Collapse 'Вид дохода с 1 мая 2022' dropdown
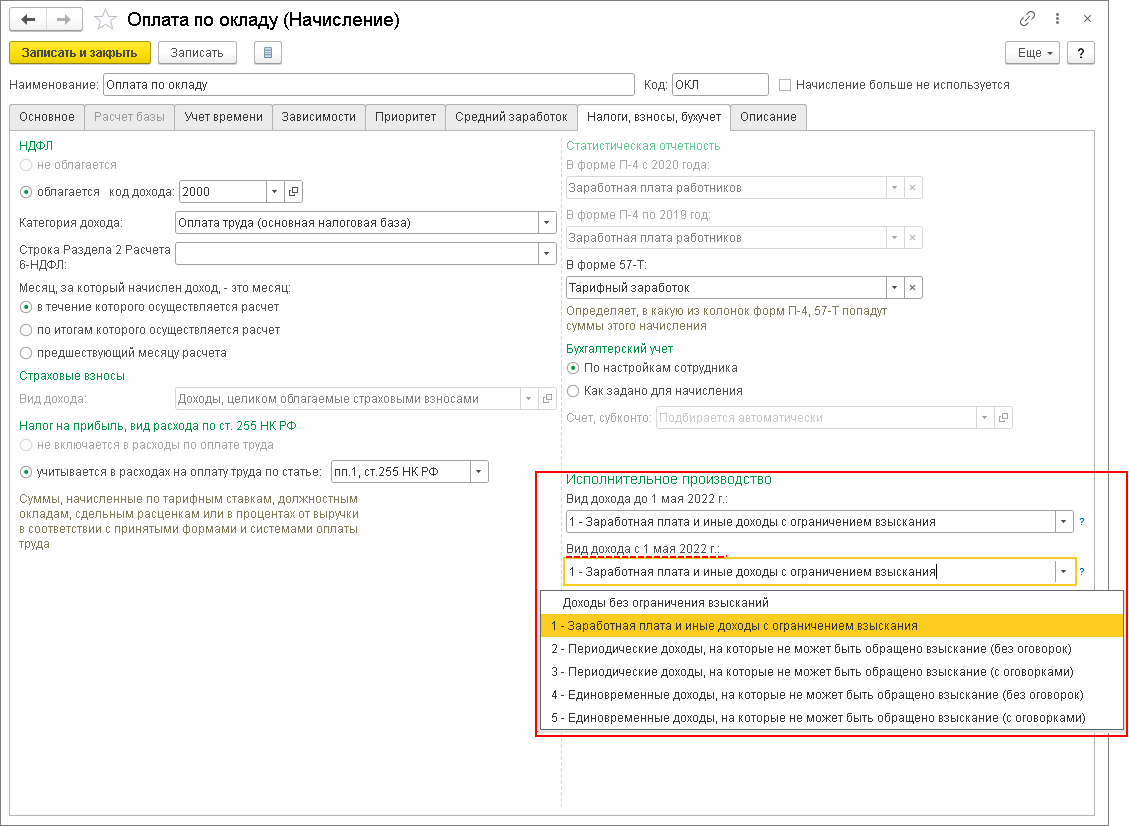This screenshot has height=826, width=1129. point(1063,571)
